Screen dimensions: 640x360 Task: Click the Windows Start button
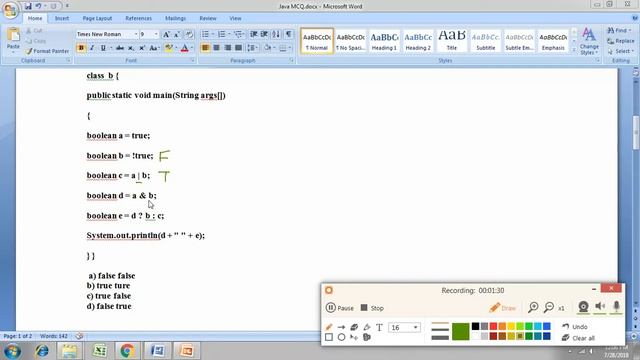click(12, 351)
